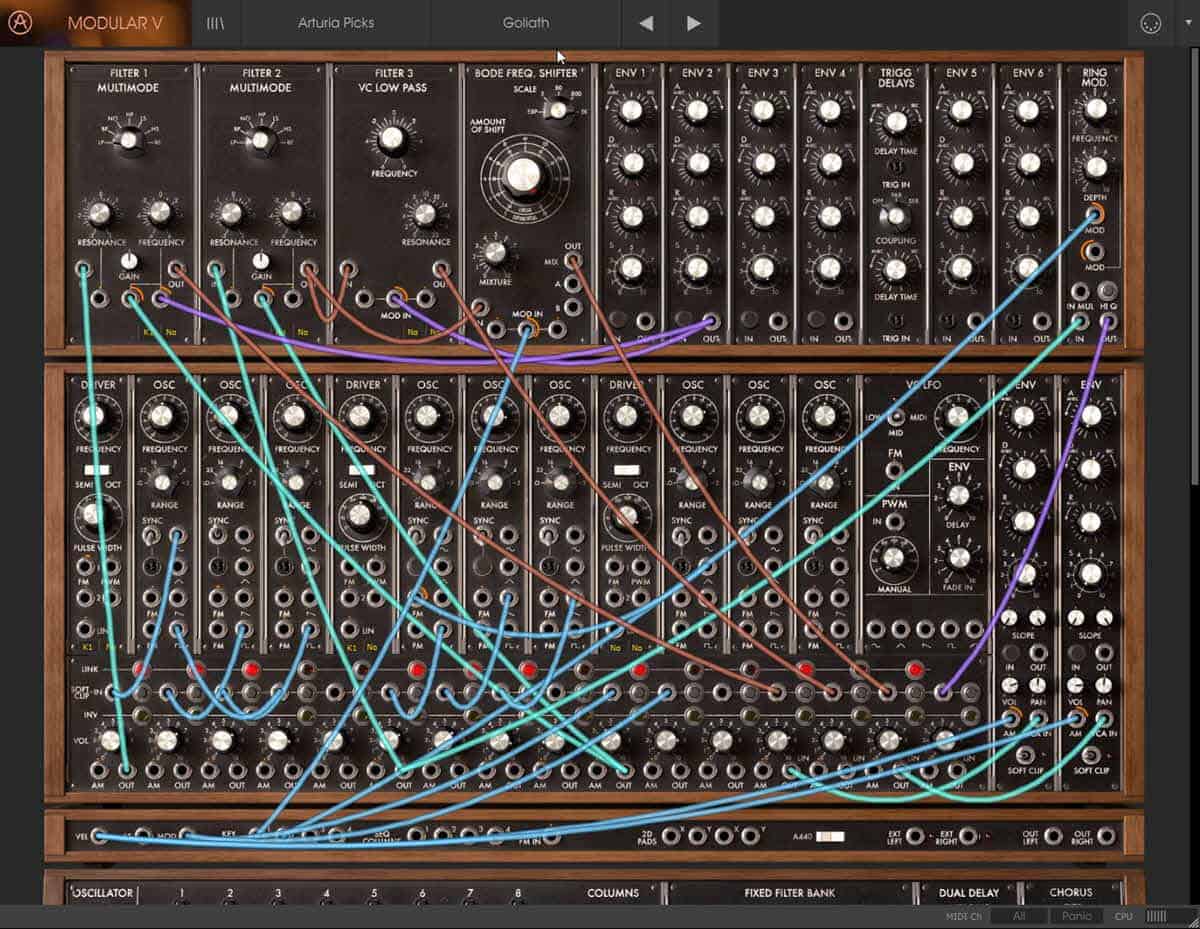Open the Fixed Filter Bank section

pyautogui.click(x=789, y=892)
